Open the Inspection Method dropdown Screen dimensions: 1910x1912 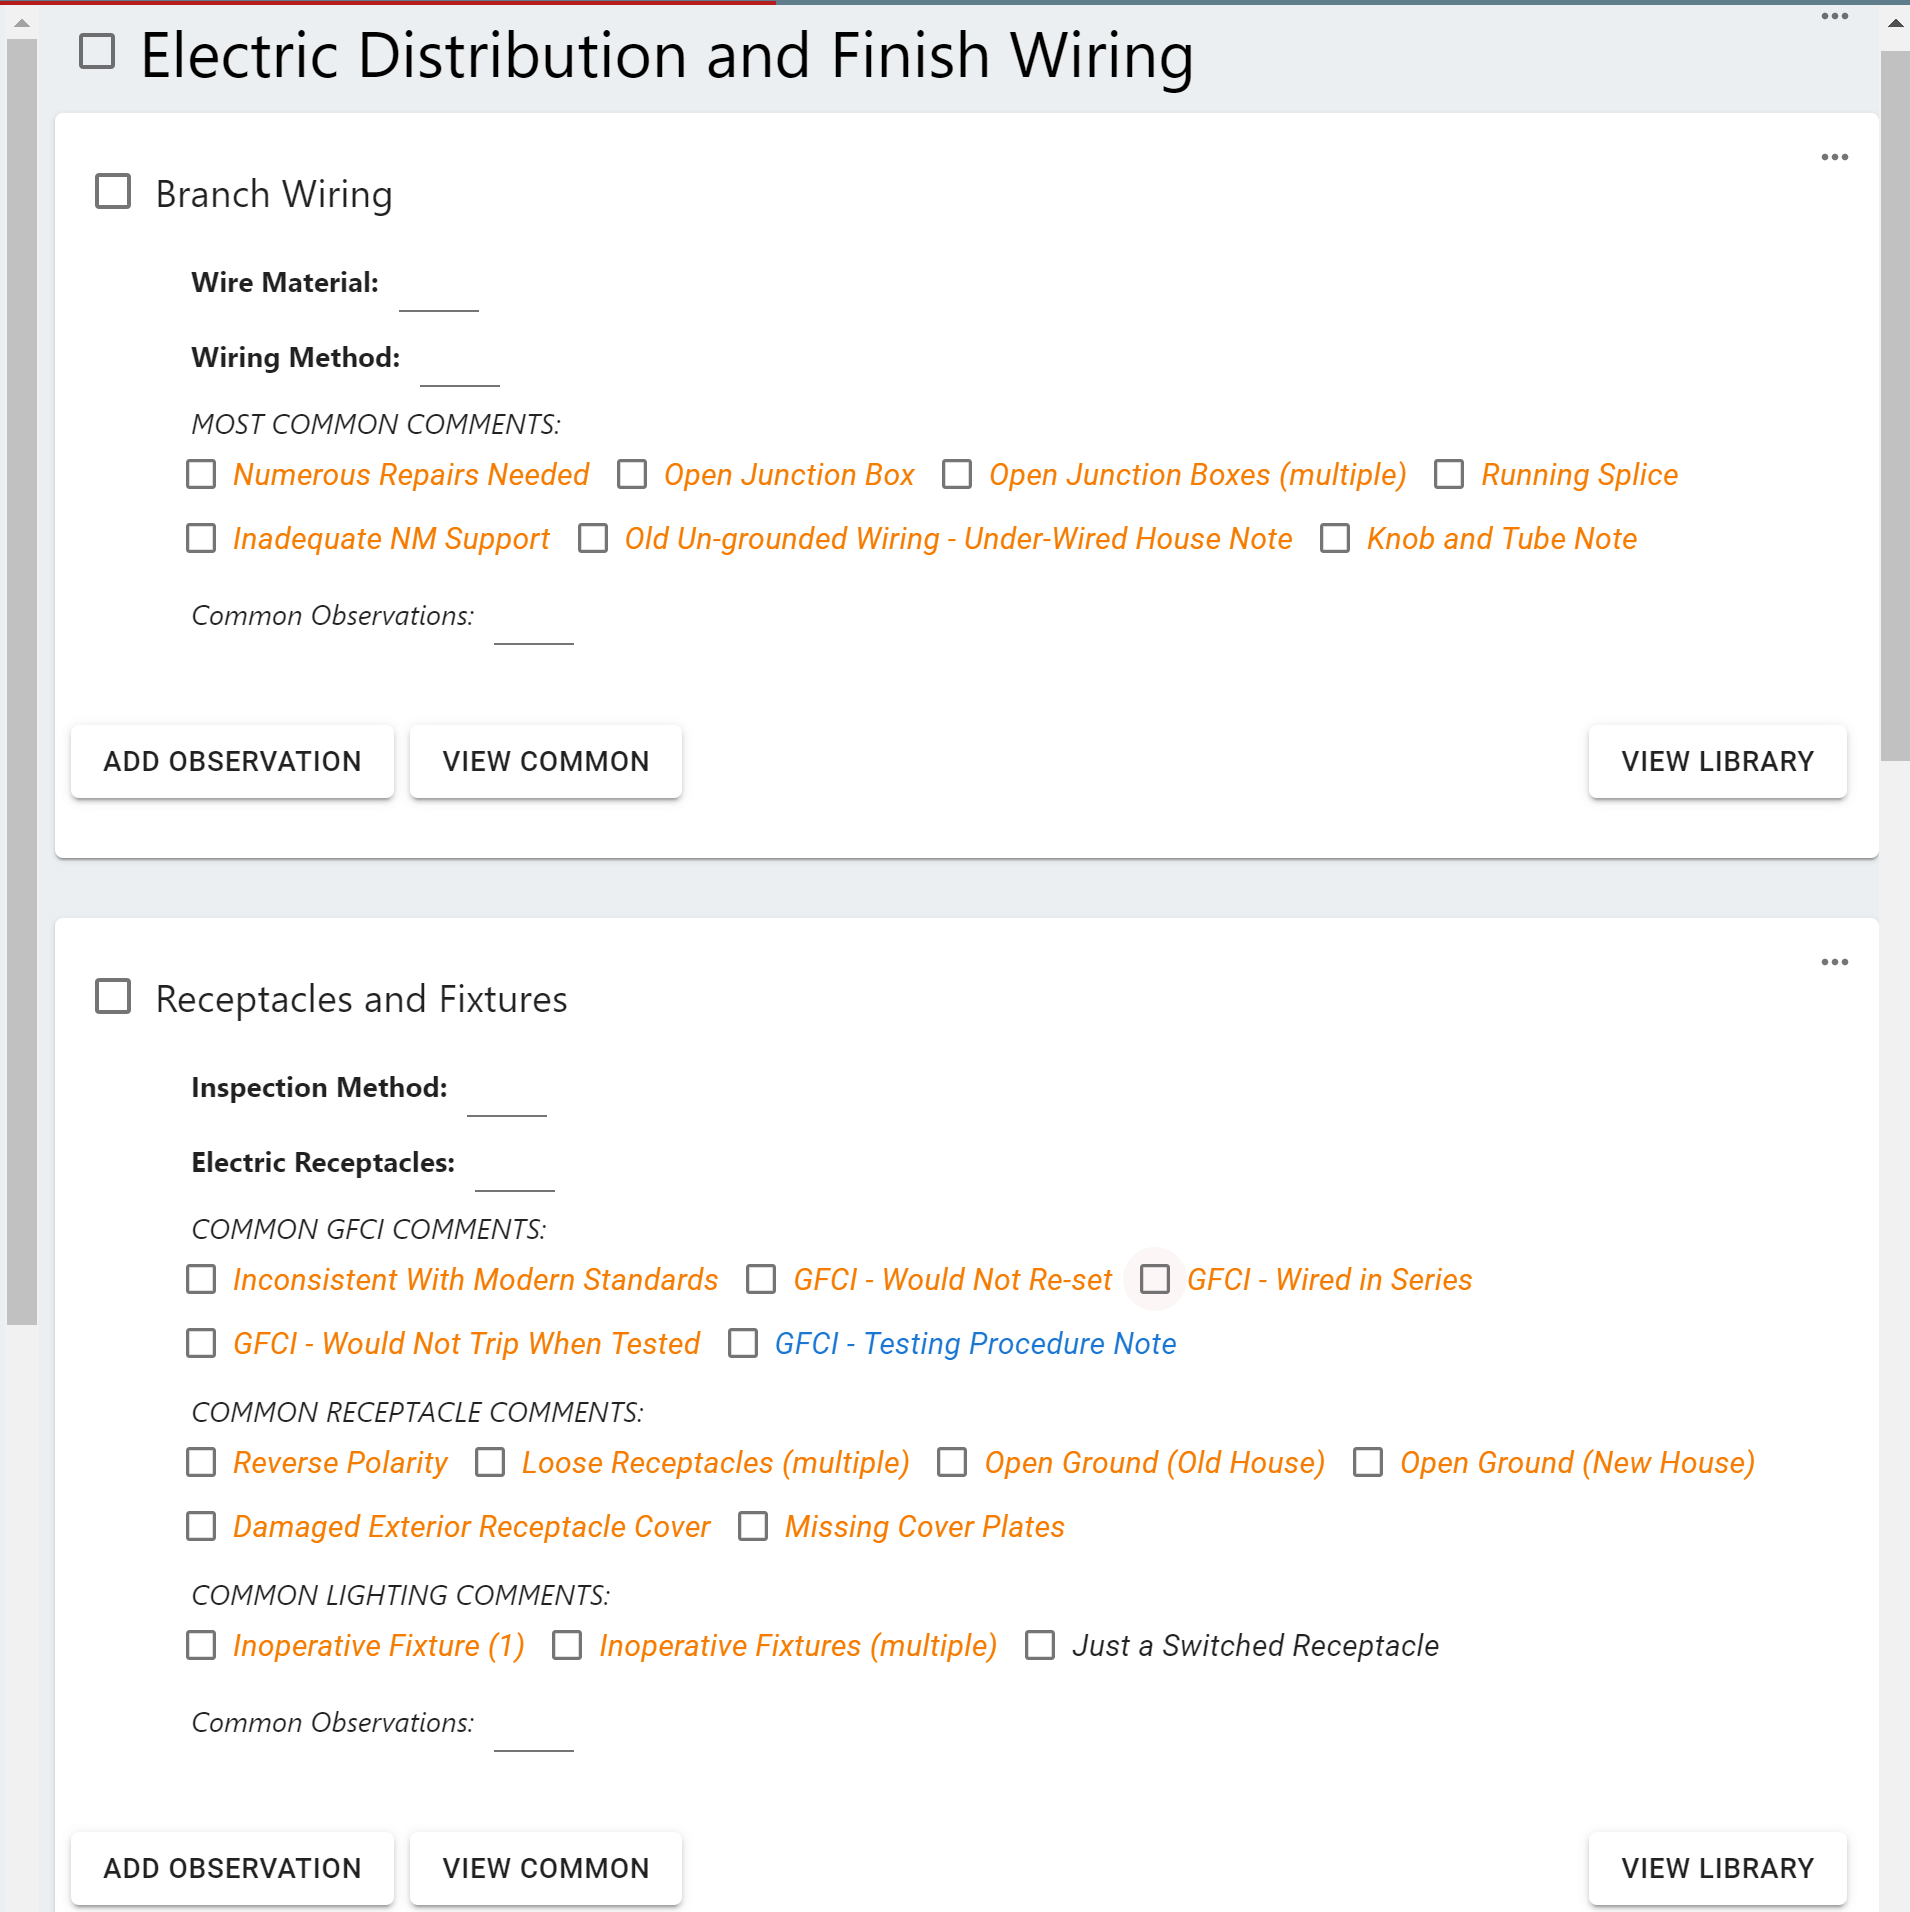[x=506, y=1096]
